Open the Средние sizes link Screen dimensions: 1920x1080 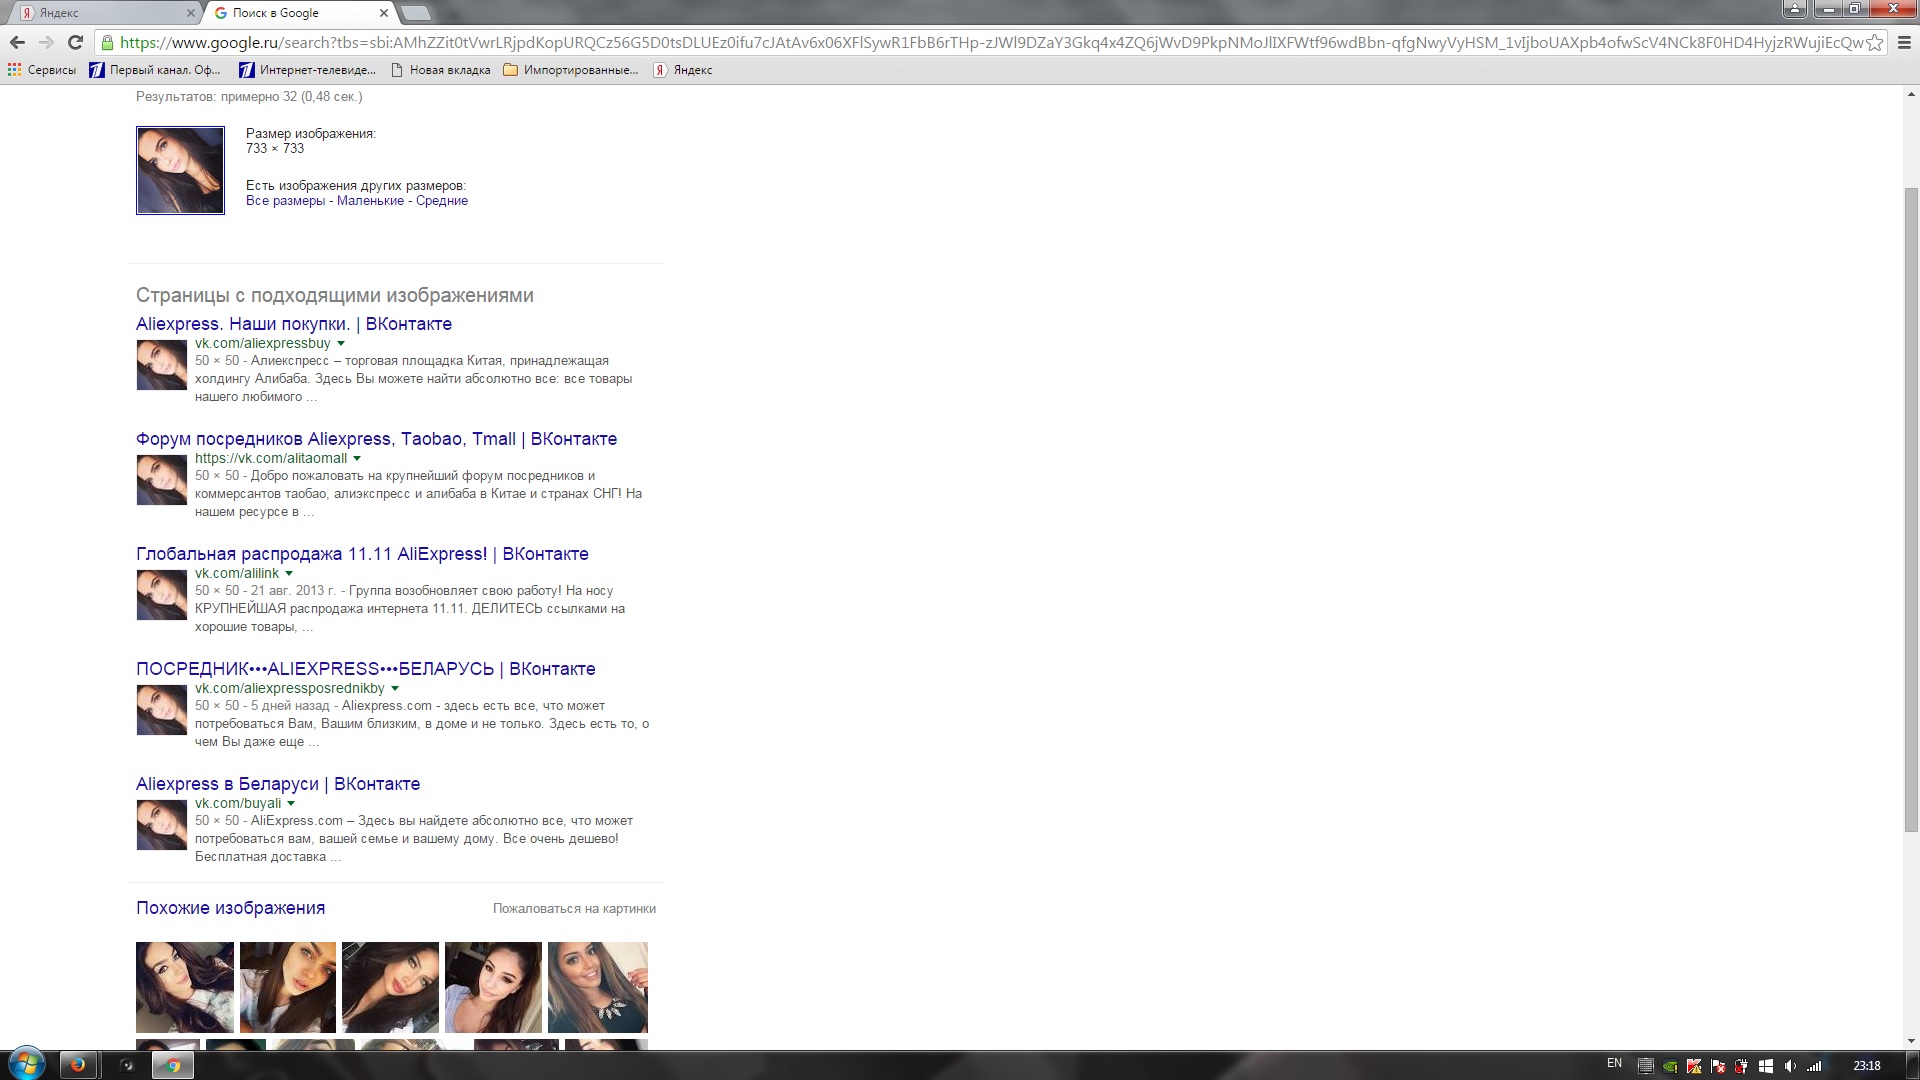[442, 201]
